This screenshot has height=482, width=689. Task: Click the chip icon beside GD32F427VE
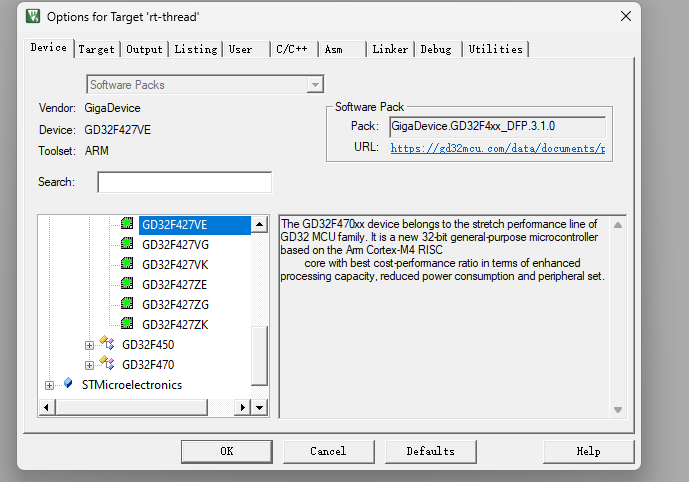coord(127,224)
